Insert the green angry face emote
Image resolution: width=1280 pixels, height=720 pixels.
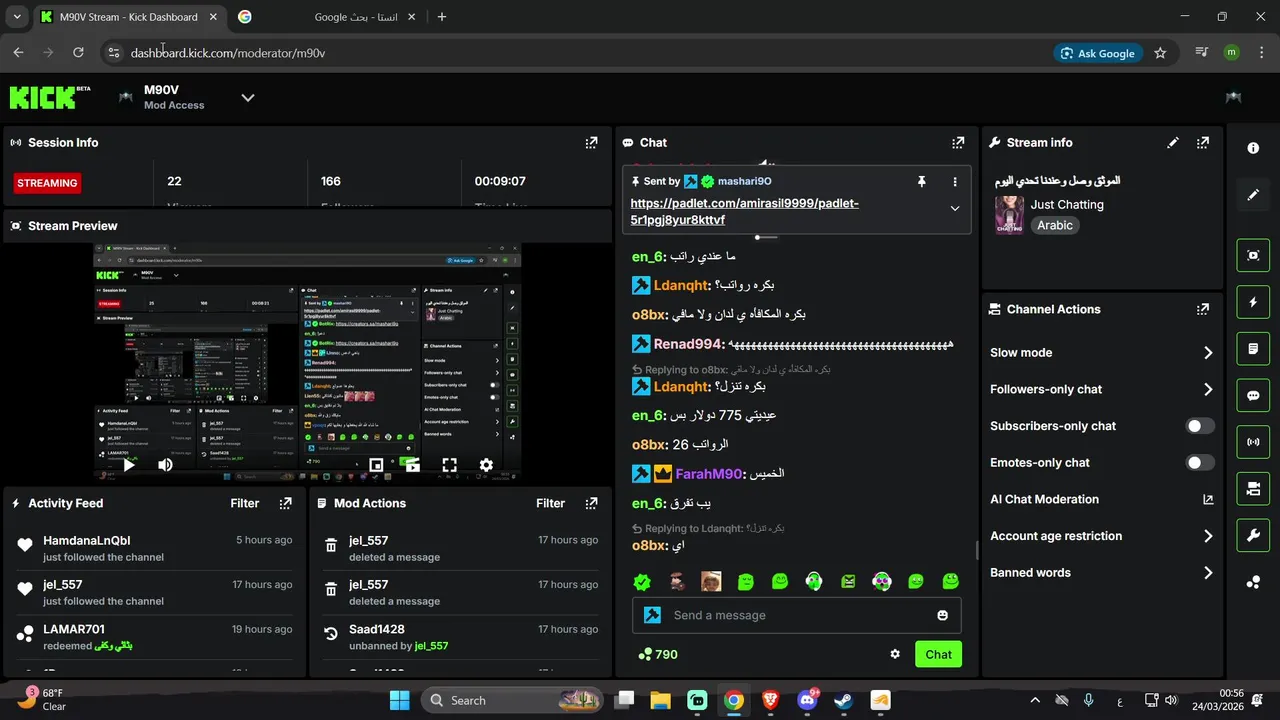[x=848, y=582]
